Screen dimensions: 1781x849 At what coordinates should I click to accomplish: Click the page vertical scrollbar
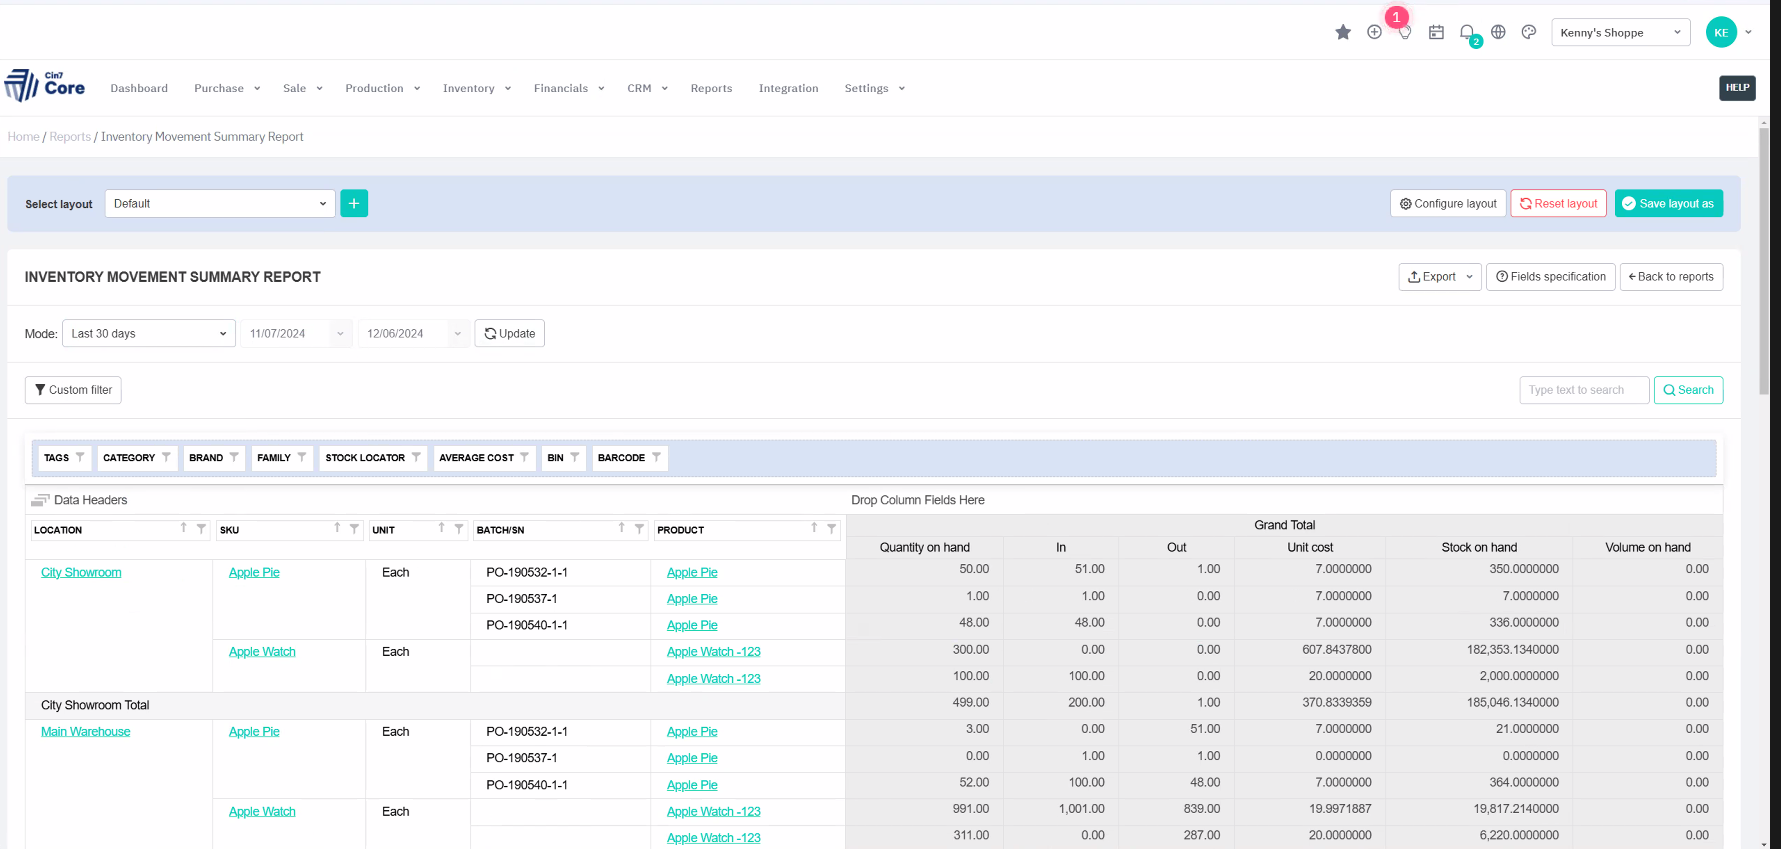tap(1764, 260)
